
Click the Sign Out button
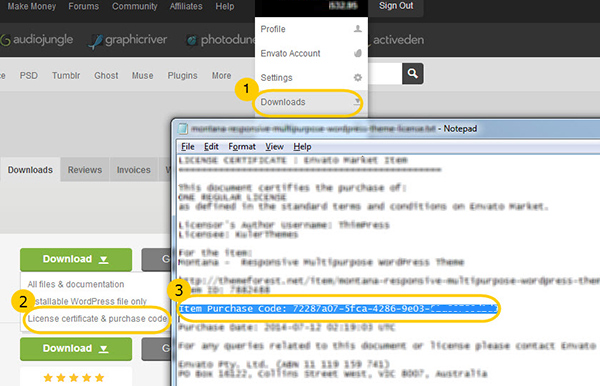(396, 6)
